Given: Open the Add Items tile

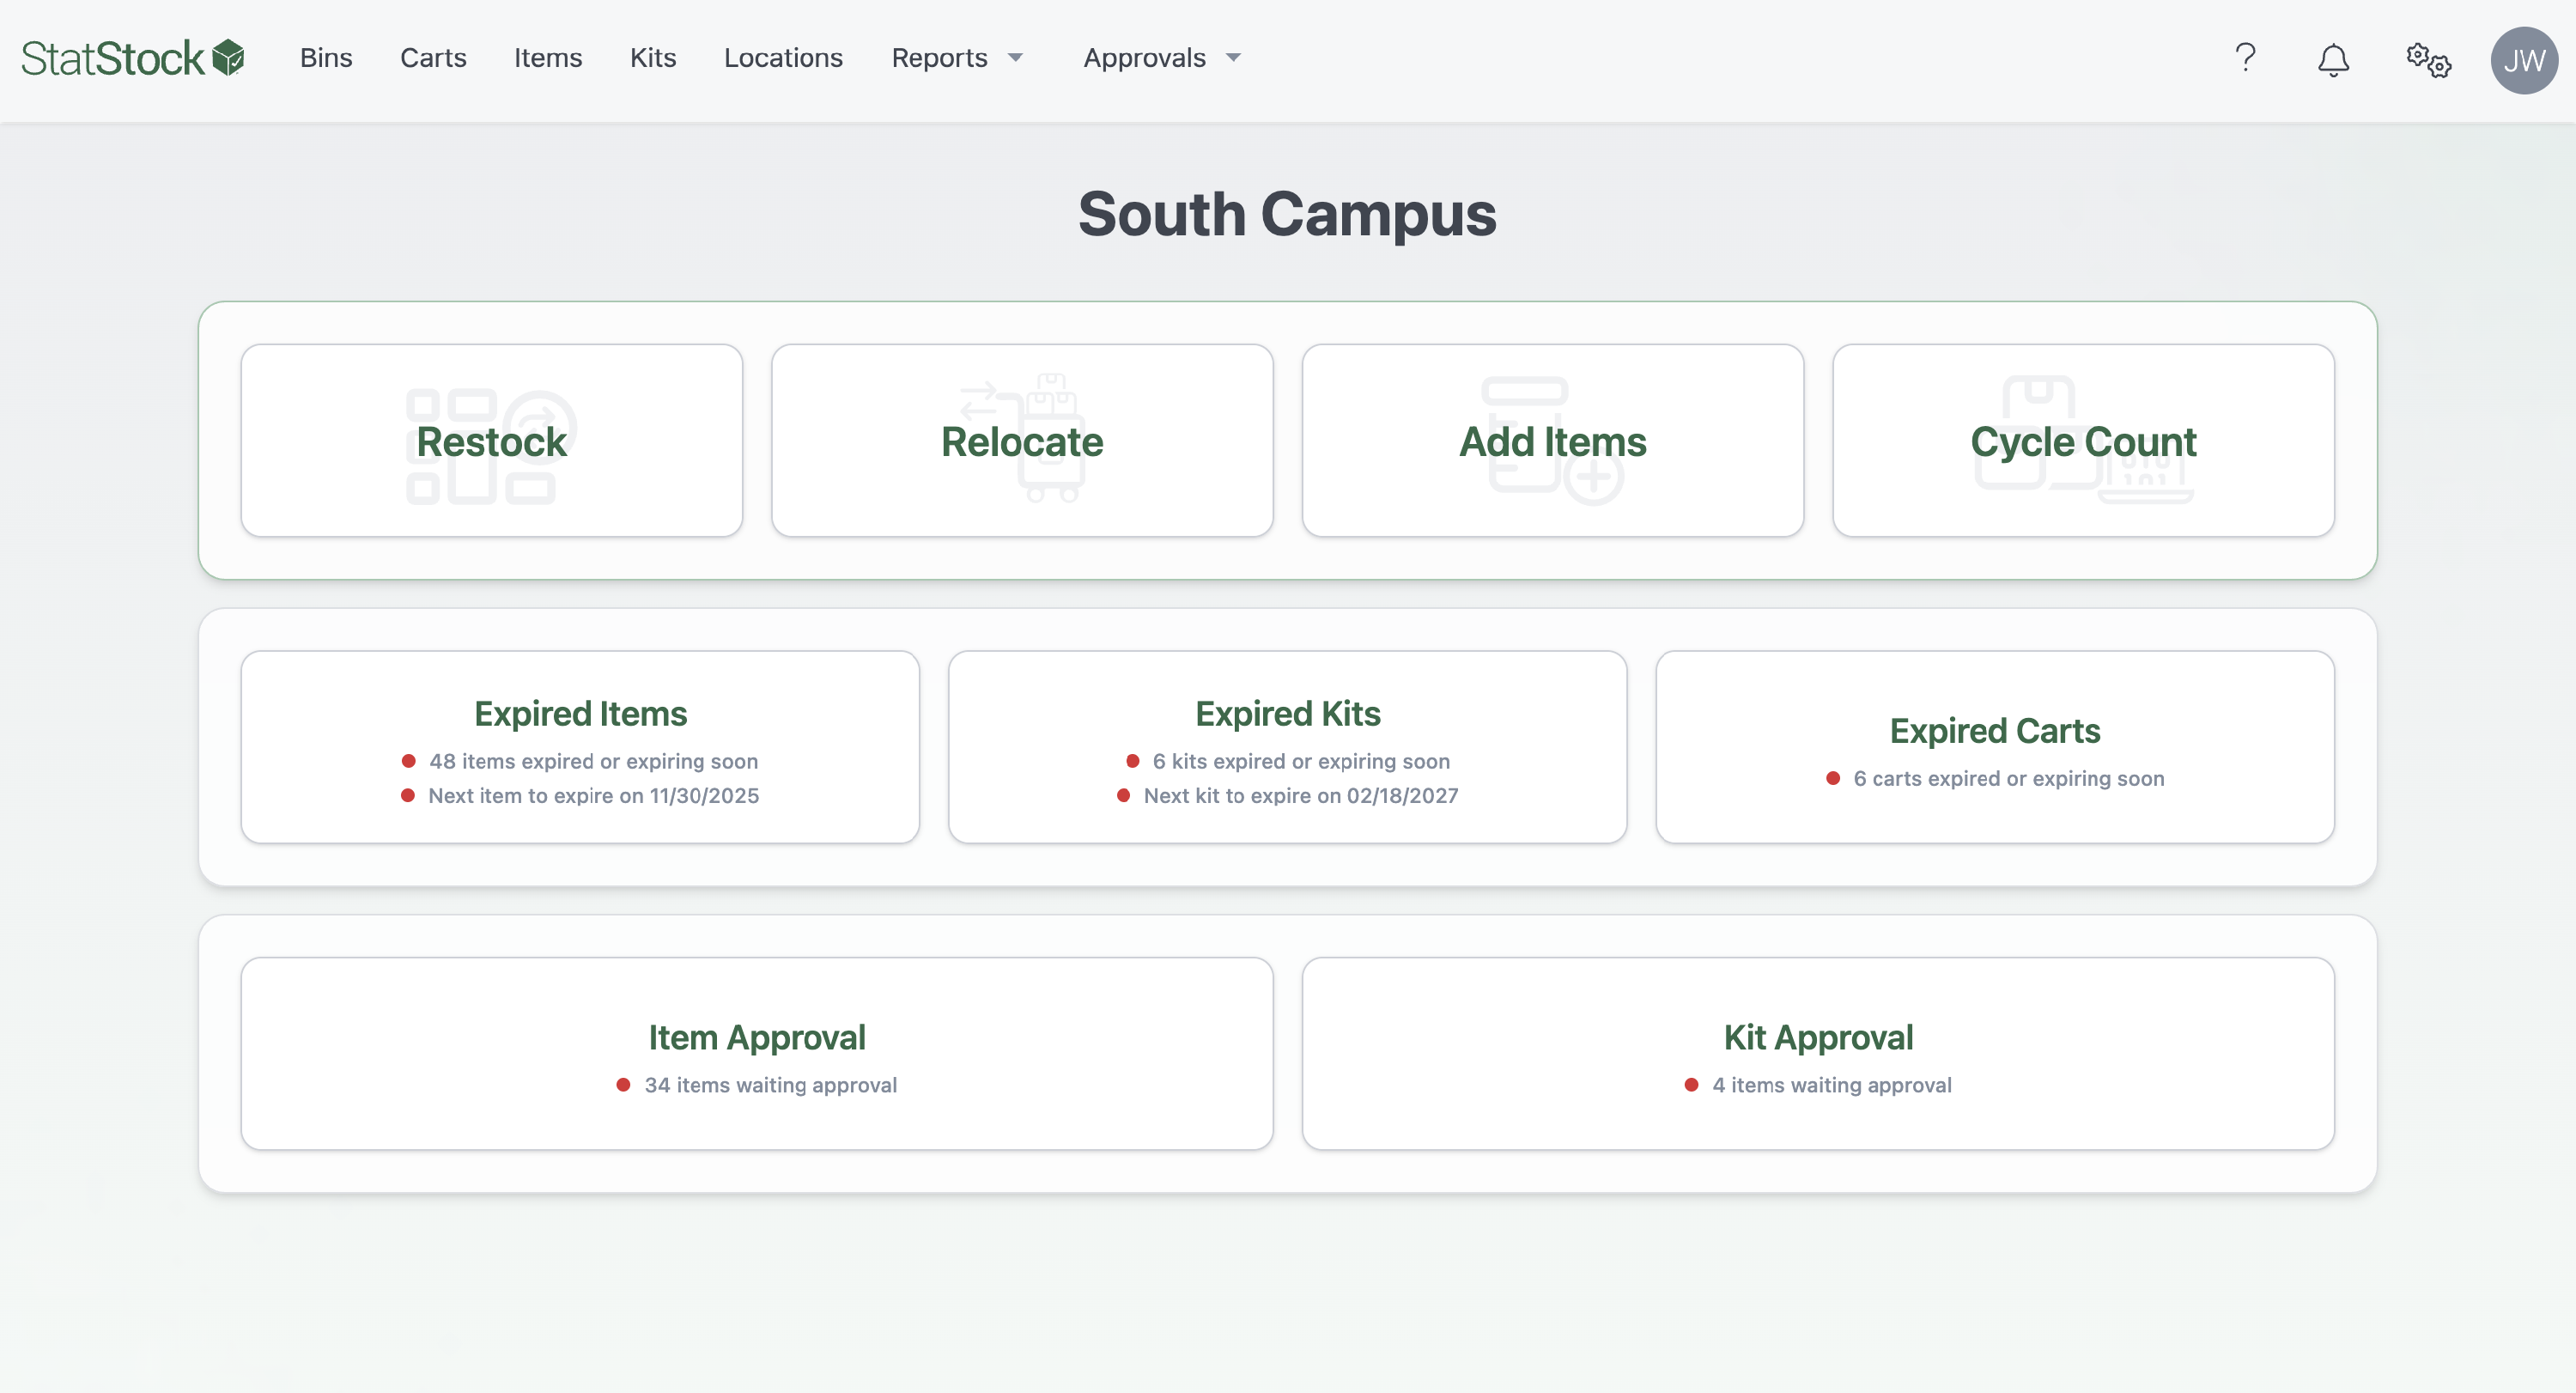Looking at the screenshot, I should click(x=1552, y=441).
